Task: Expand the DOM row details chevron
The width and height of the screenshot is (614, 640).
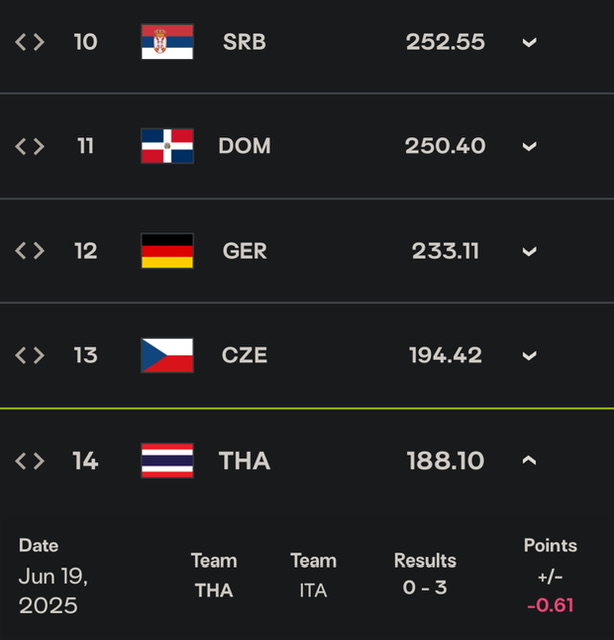Action: point(529,147)
